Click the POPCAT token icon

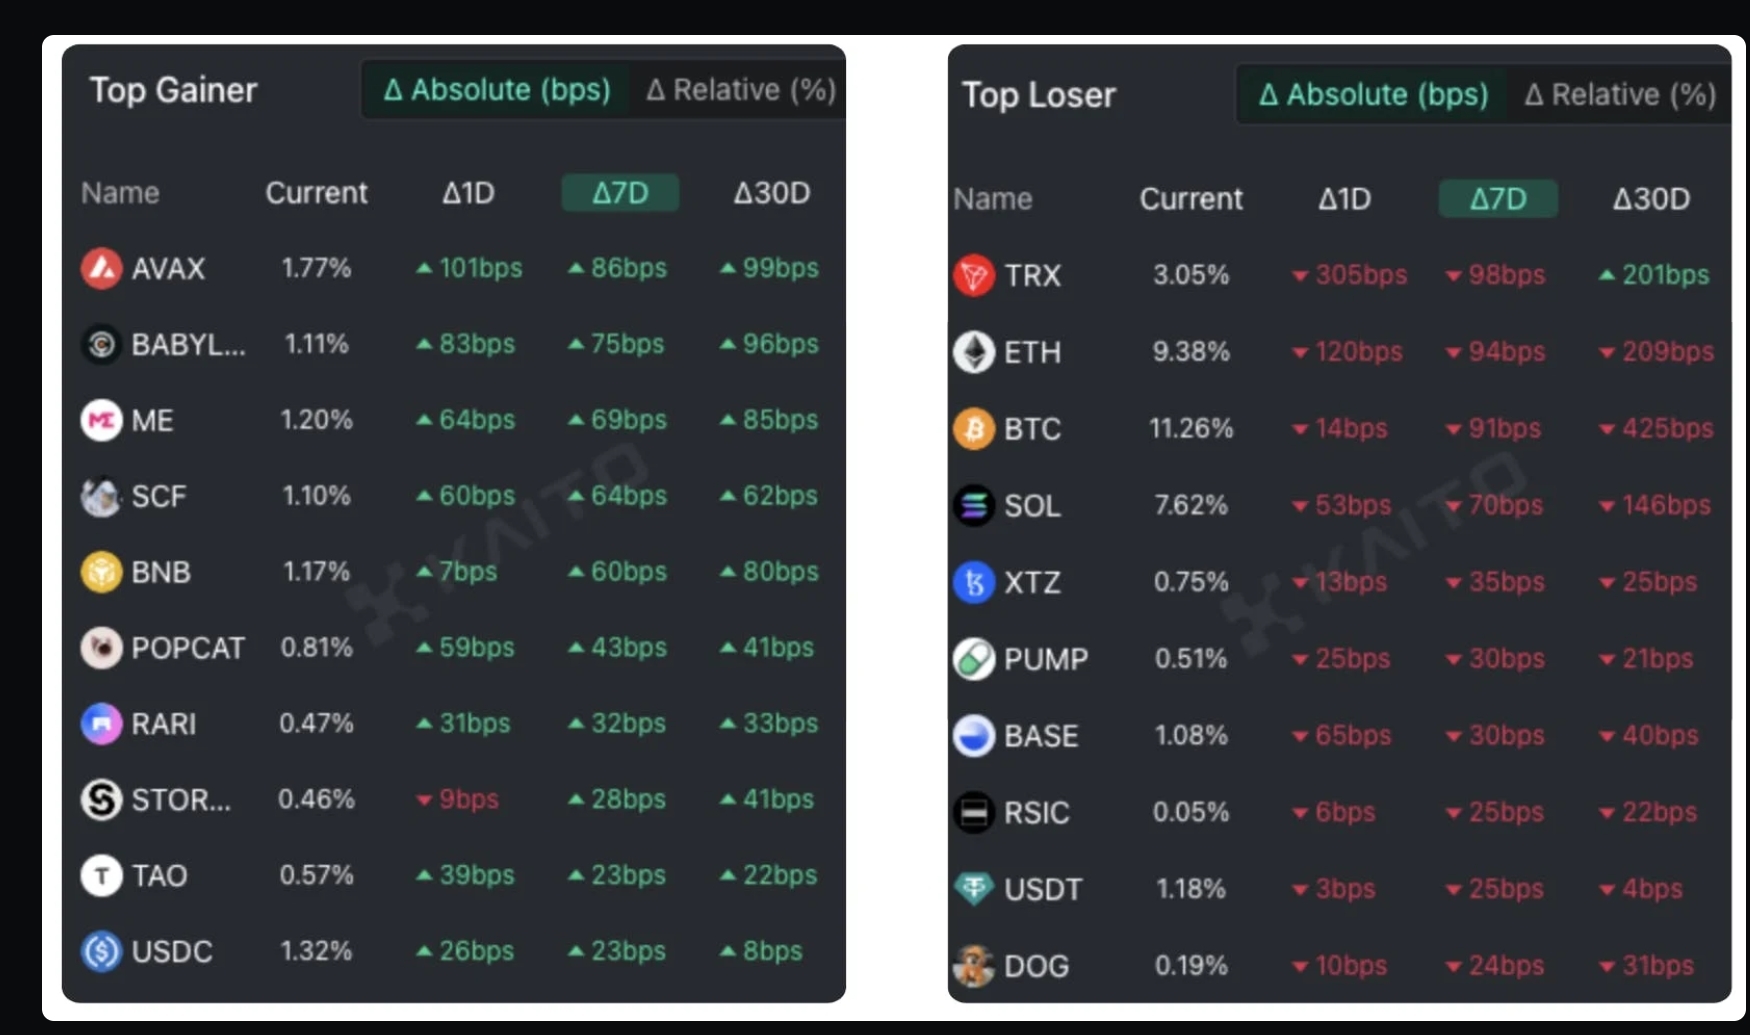pos(101,648)
